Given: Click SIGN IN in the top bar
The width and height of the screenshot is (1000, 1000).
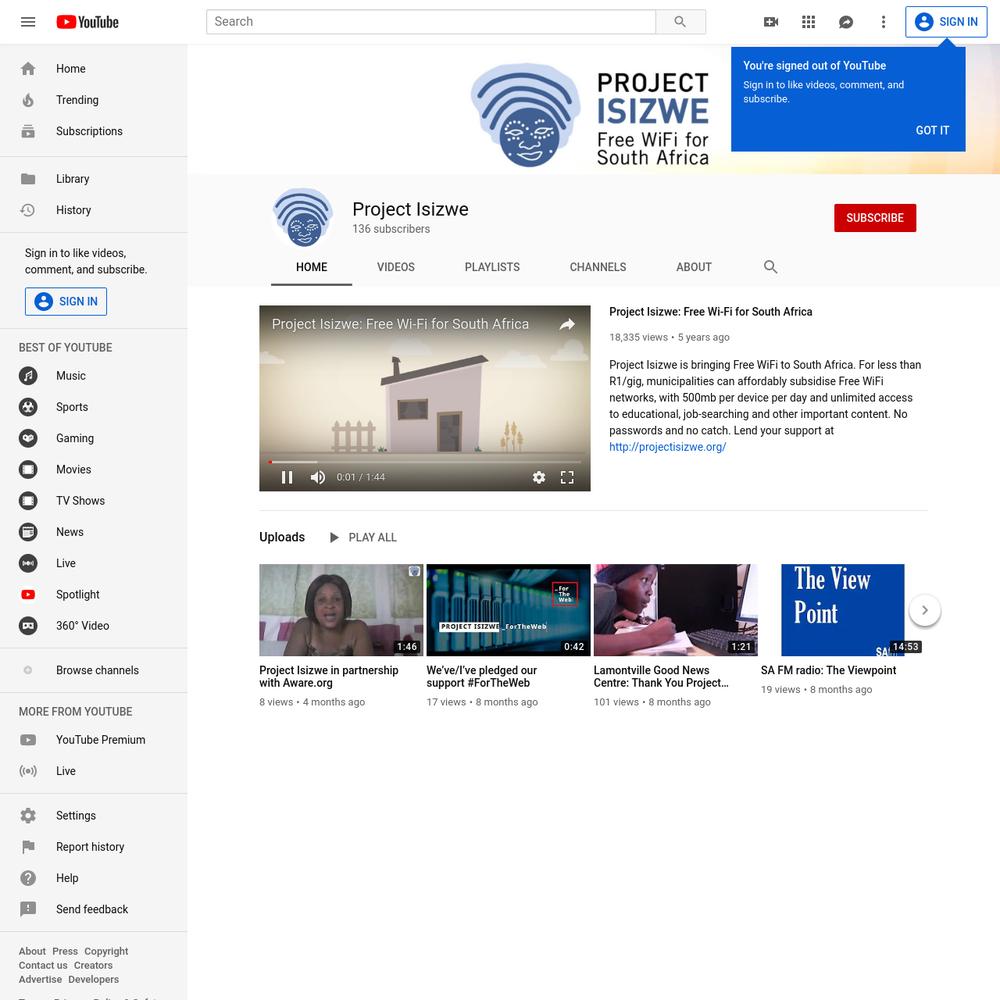Looking at the screenshot, I should point(946,22).
